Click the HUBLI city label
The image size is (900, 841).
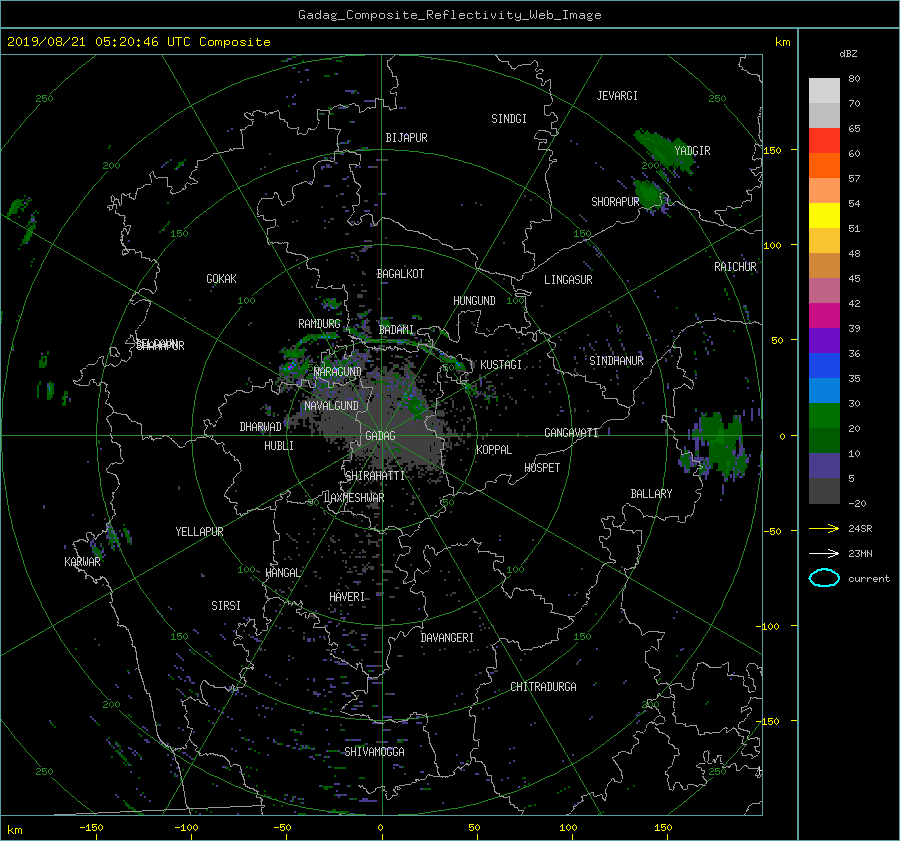[278, 446]
